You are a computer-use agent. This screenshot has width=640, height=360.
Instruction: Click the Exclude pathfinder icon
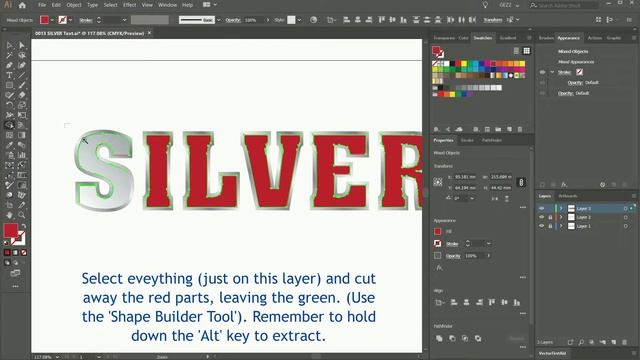tap(478, 338)
